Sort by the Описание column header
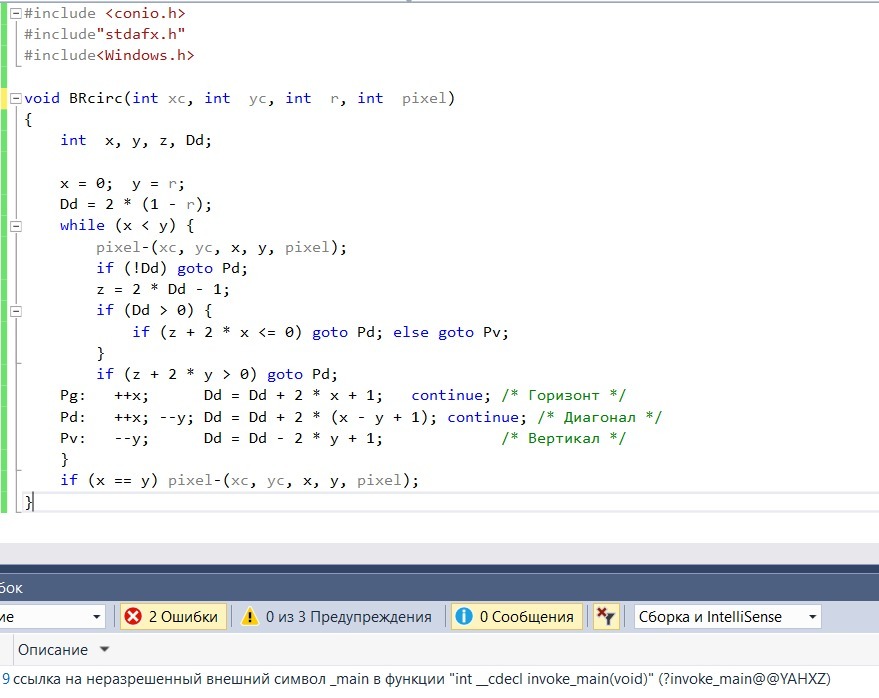Image resolution: width=879 pixels, height=698 pixels. (x=53, y=650)
